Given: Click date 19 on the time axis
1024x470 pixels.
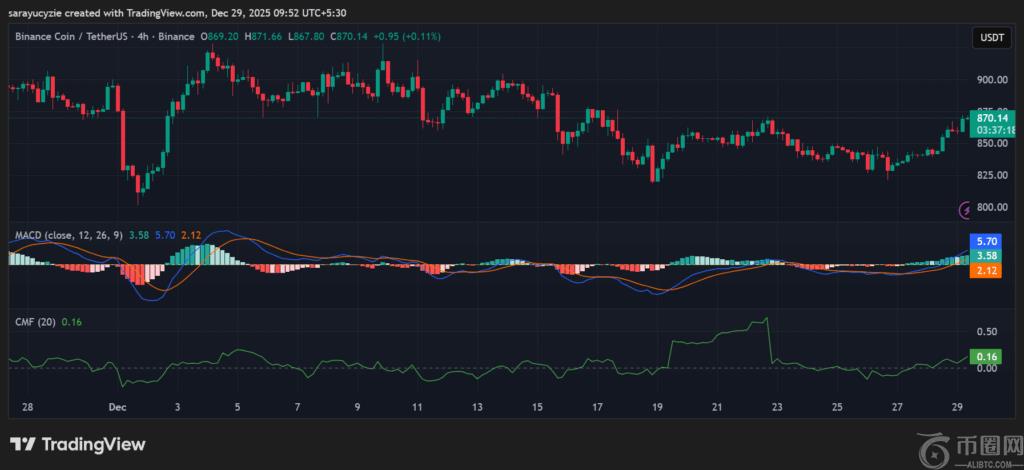Looking at the screenshot, I should pos(657,408).
